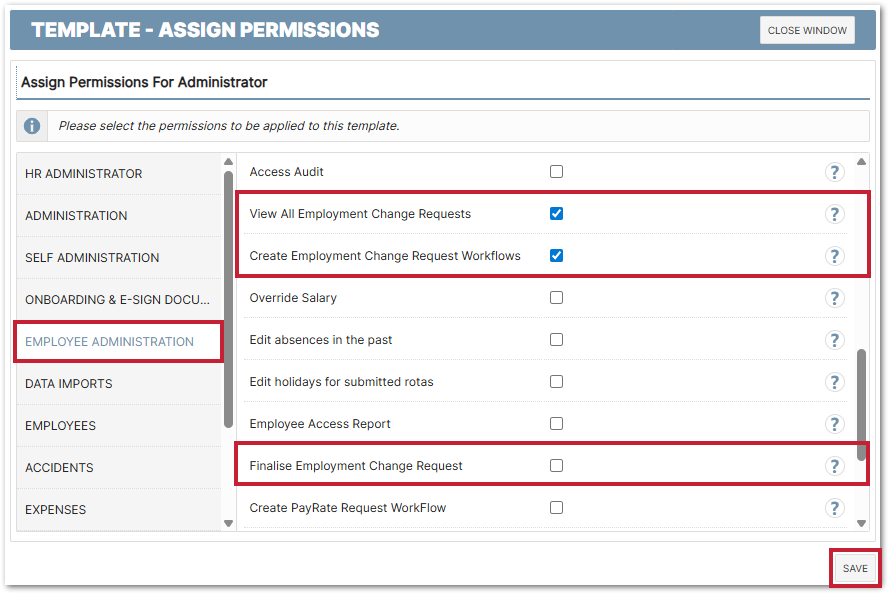Screen dimensions: 889x594
Task: Switch to the Data Imports category
Action: (69, 384)
